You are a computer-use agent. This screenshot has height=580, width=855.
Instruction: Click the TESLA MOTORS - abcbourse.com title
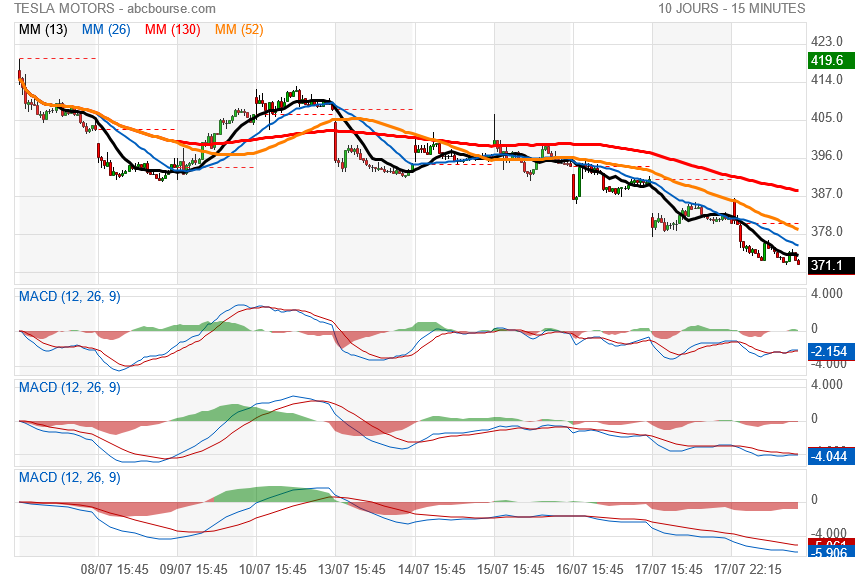[115, 9]
